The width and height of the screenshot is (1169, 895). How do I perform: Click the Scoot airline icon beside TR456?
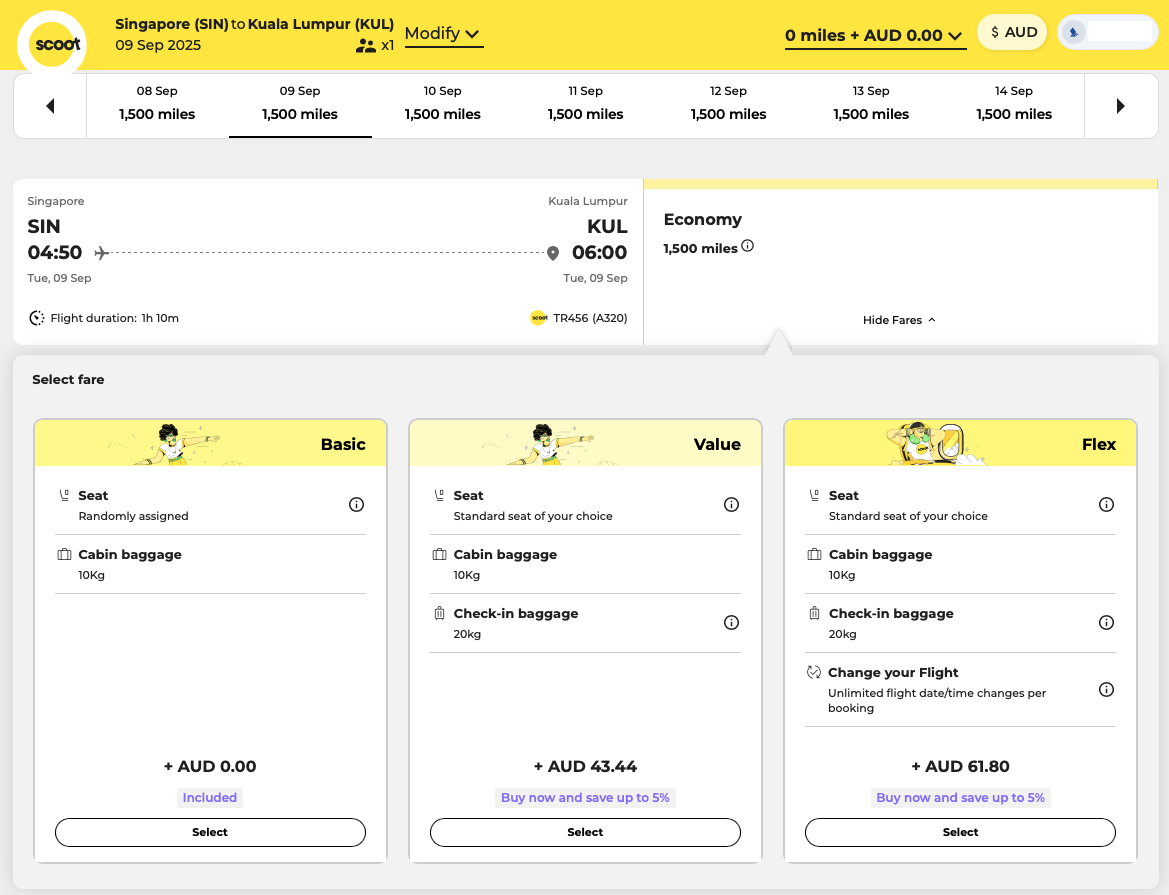point(539,318)
